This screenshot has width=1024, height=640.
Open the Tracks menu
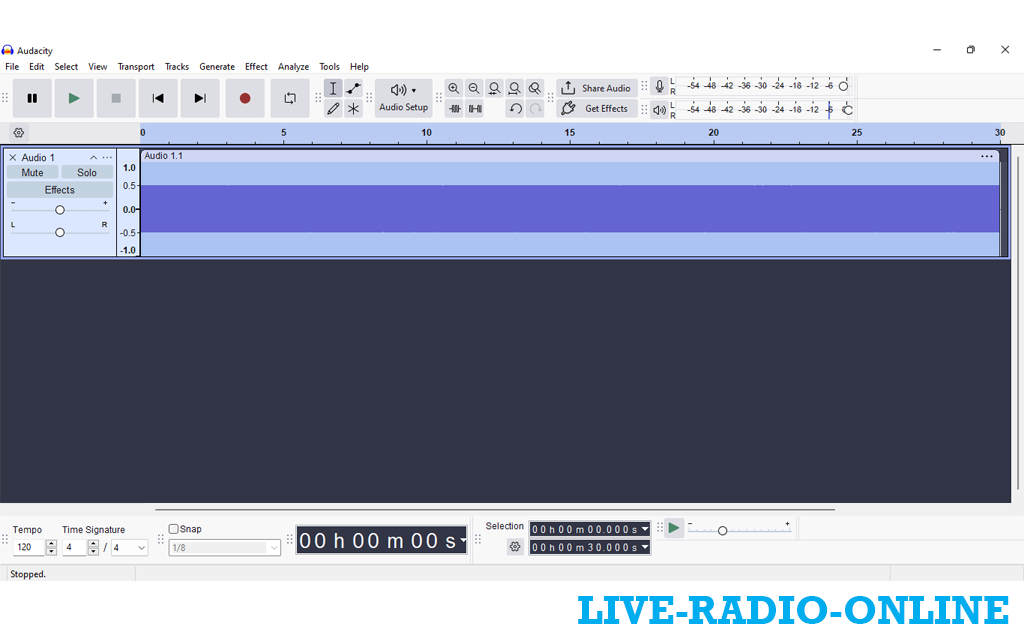click(176, 67)
